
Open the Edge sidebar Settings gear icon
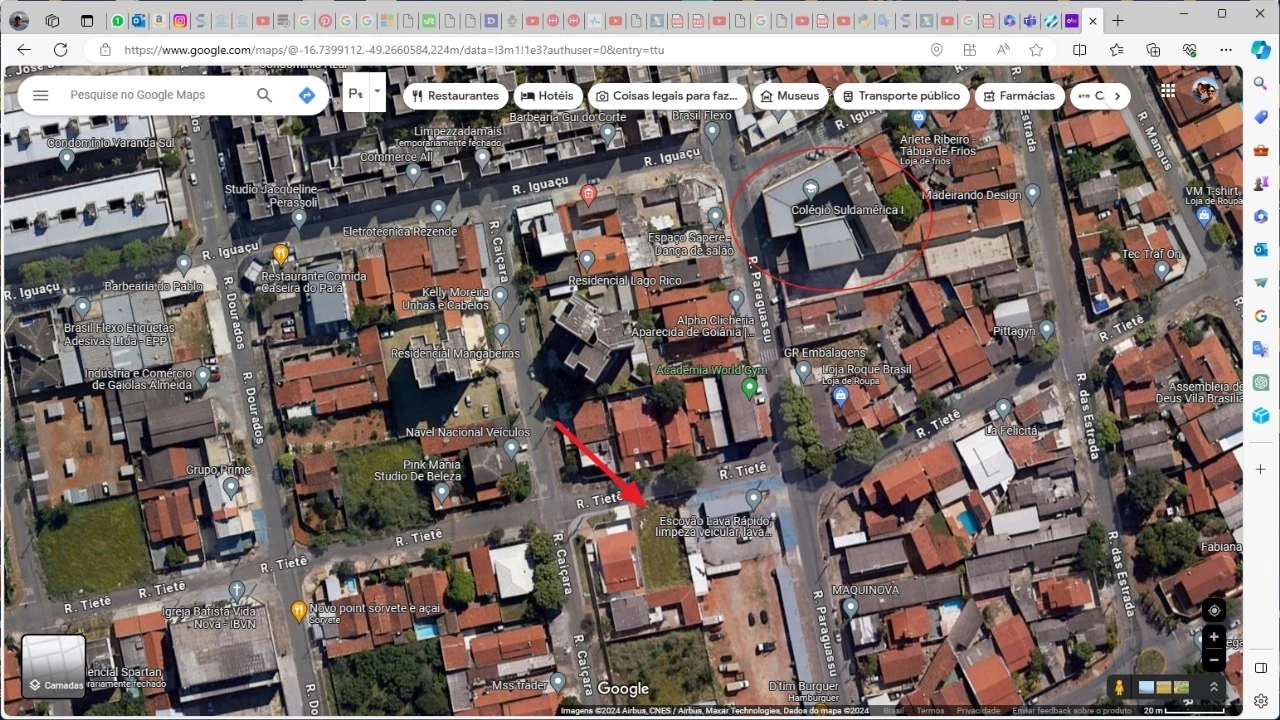click(x=1260, y=701)
